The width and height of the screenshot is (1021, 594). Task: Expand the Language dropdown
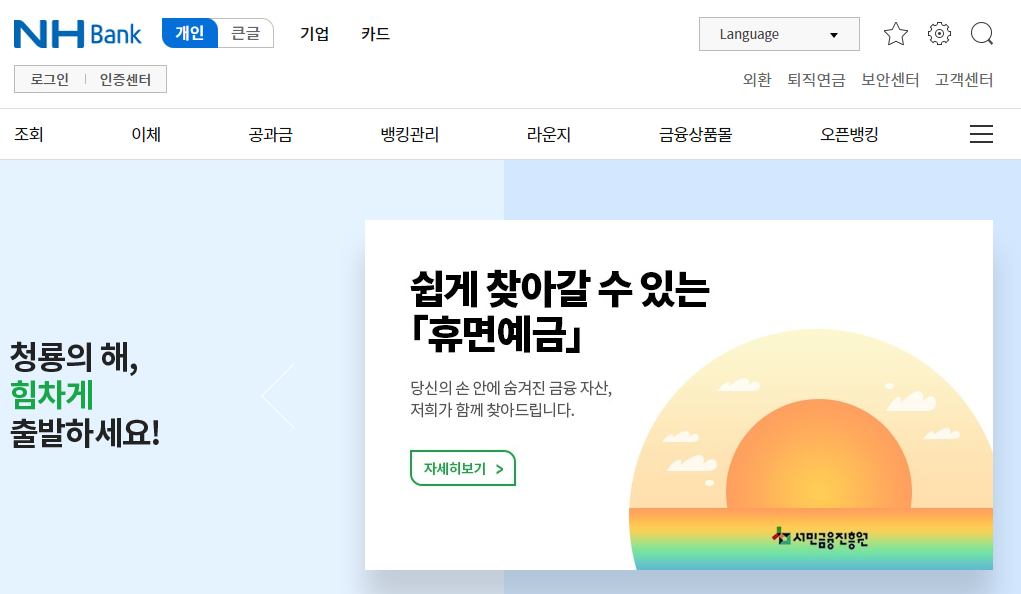(x=779, y=34)
